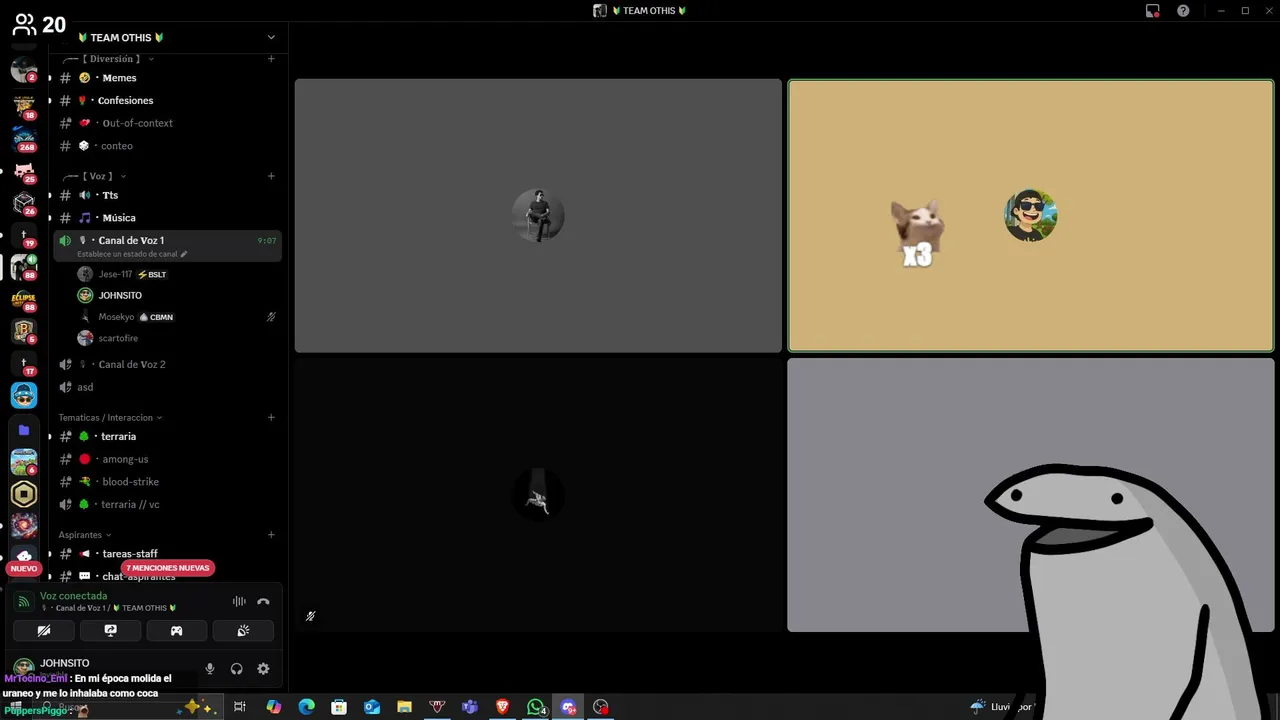
Task: Click the red NUEVO servers pill
Action: (x=24, y=568)
